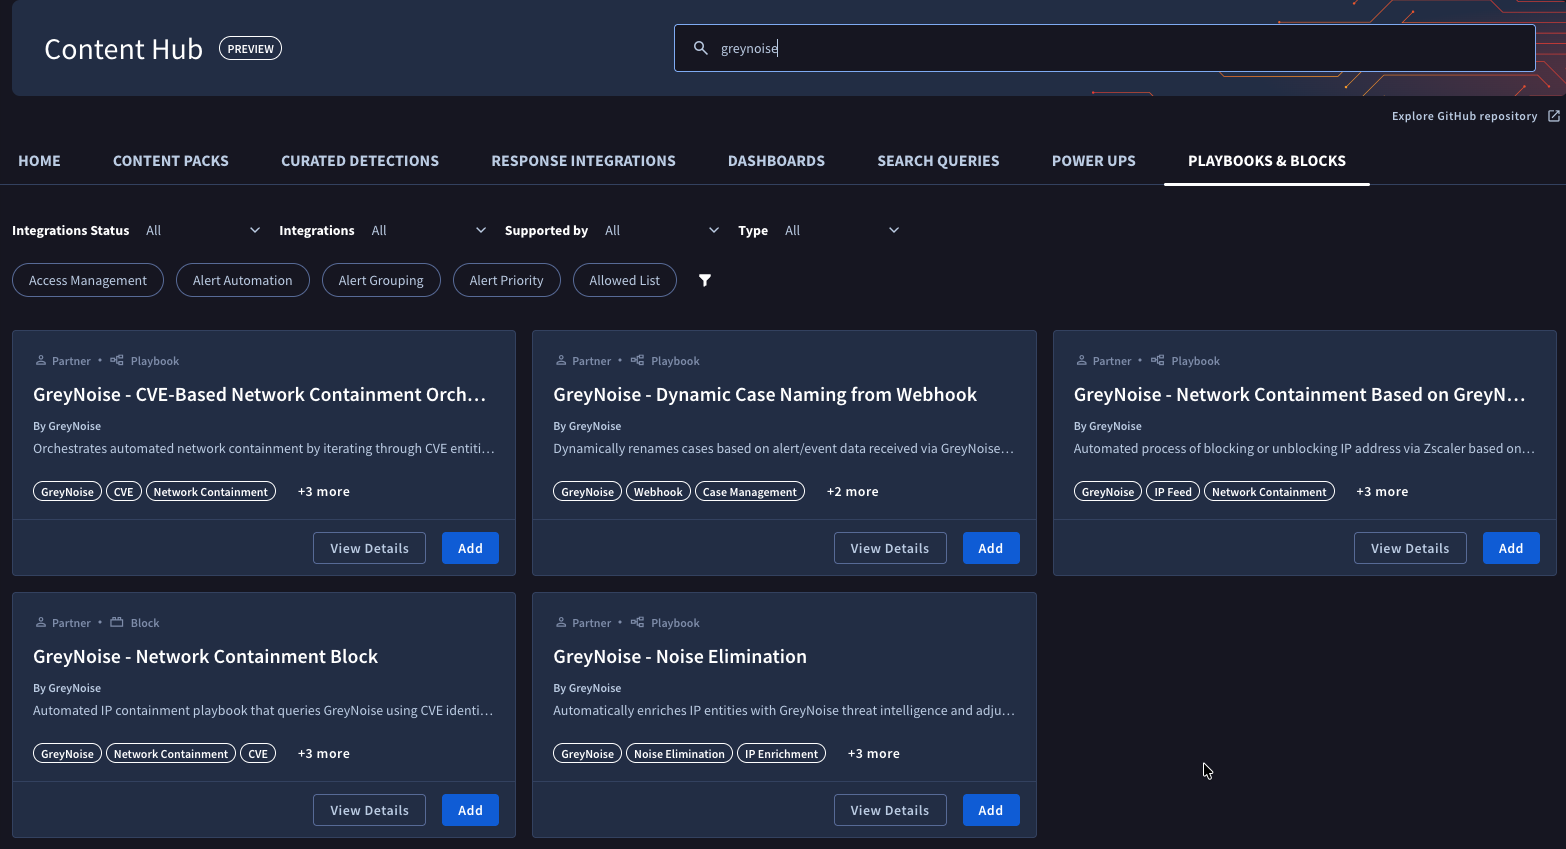Add the Network Containment Based on GreyN playbook
This screenshot has height=849, width=1566.
(1511, 548)
